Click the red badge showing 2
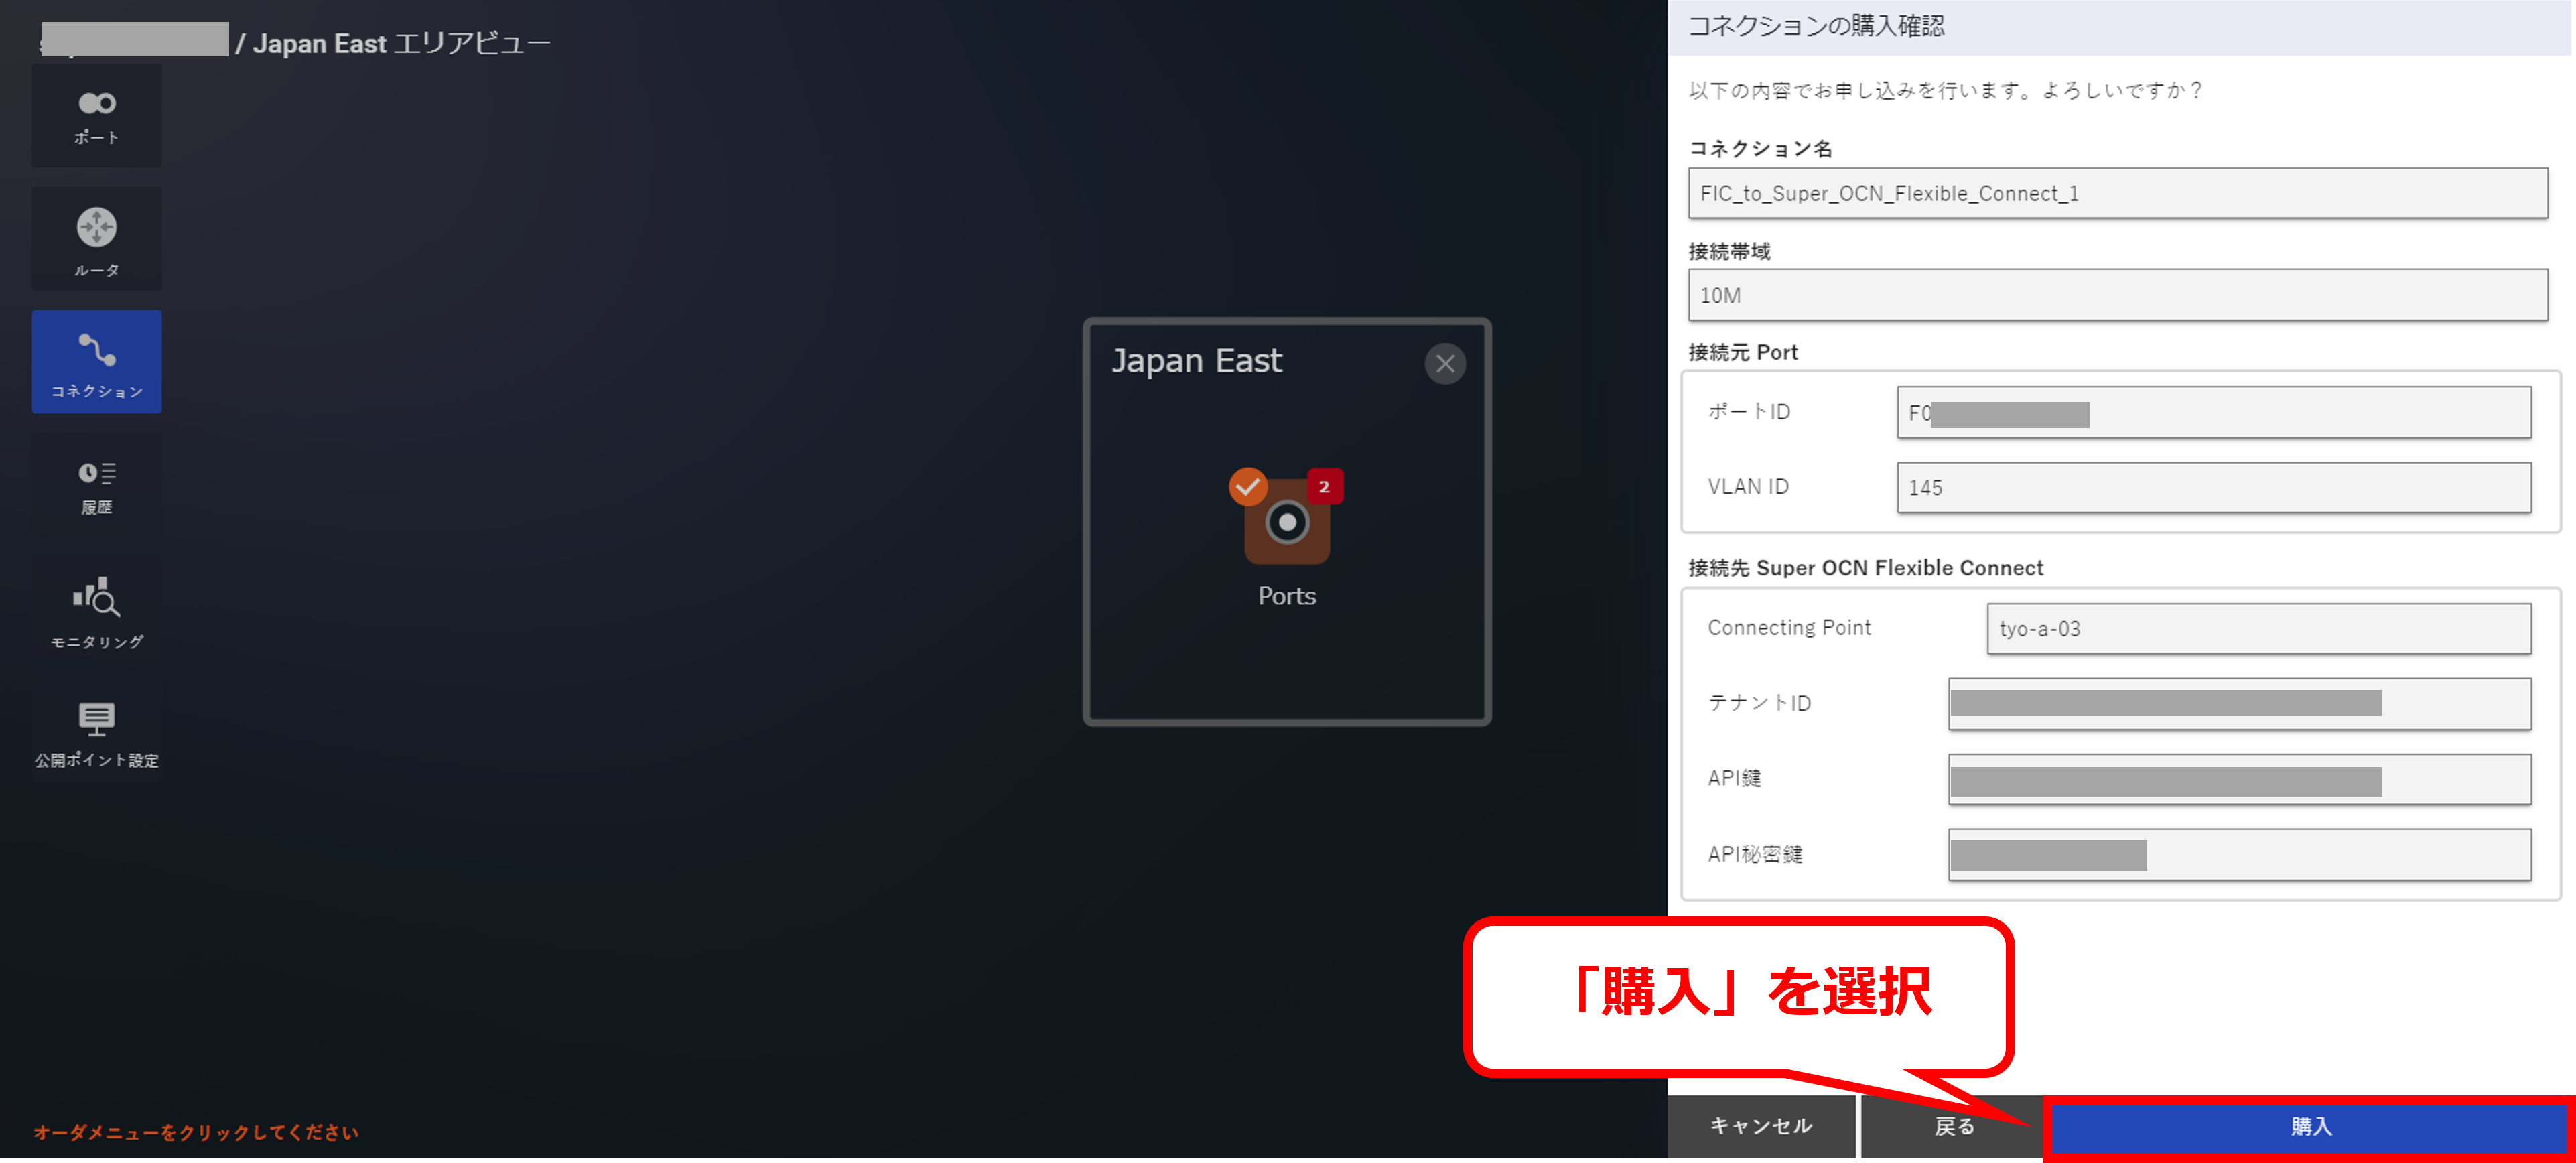The width and height of the screenshot is (2576, 1163). pos(1324,487)
